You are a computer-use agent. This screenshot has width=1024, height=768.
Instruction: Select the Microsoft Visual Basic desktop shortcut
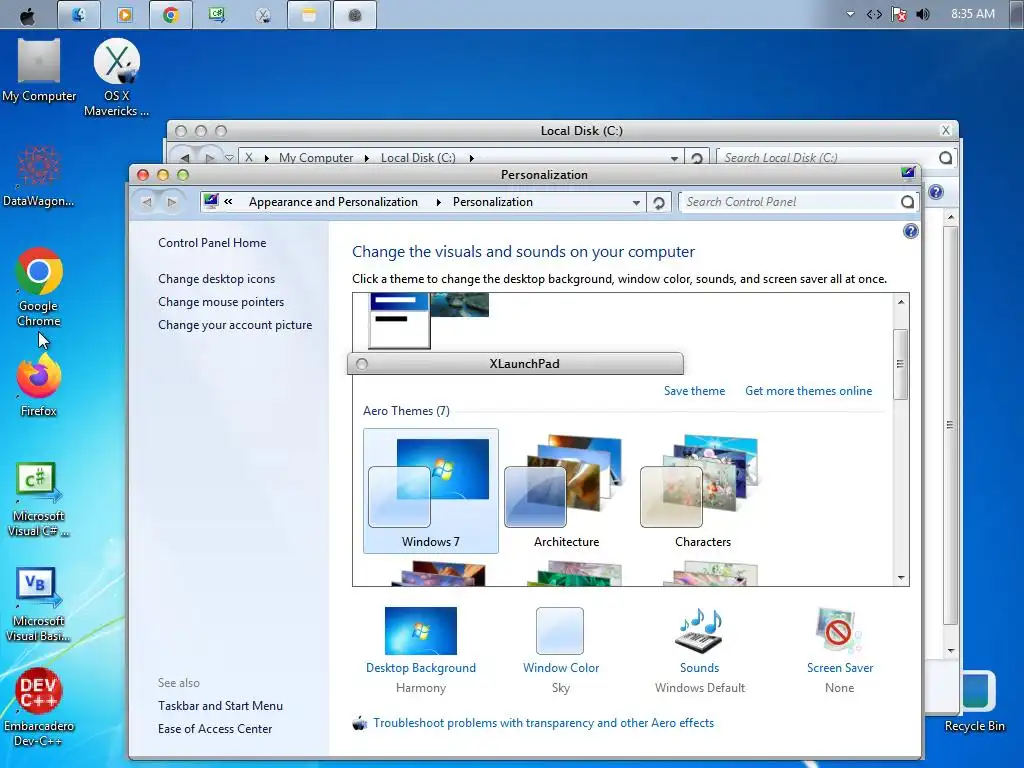point(38,604)
